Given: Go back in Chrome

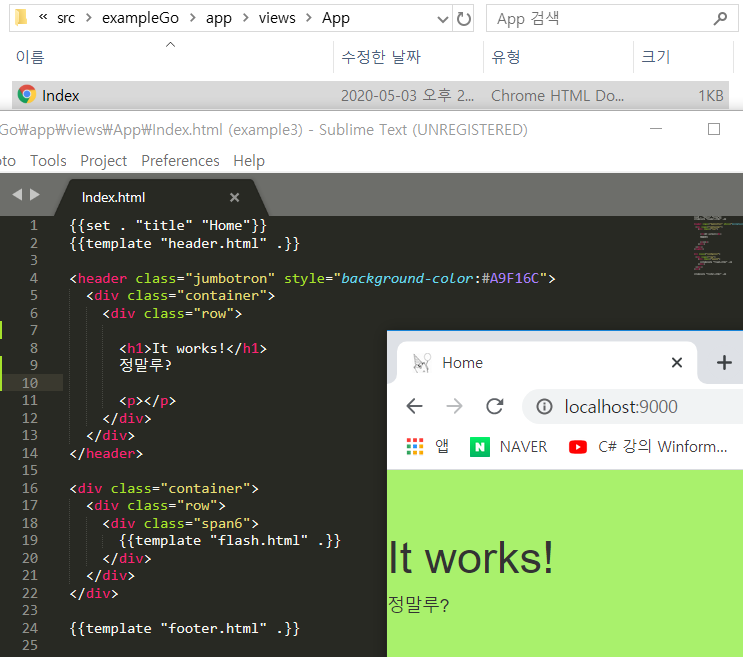Looking at the screenshot, I should pyautogui.click(x=415, y=406).
